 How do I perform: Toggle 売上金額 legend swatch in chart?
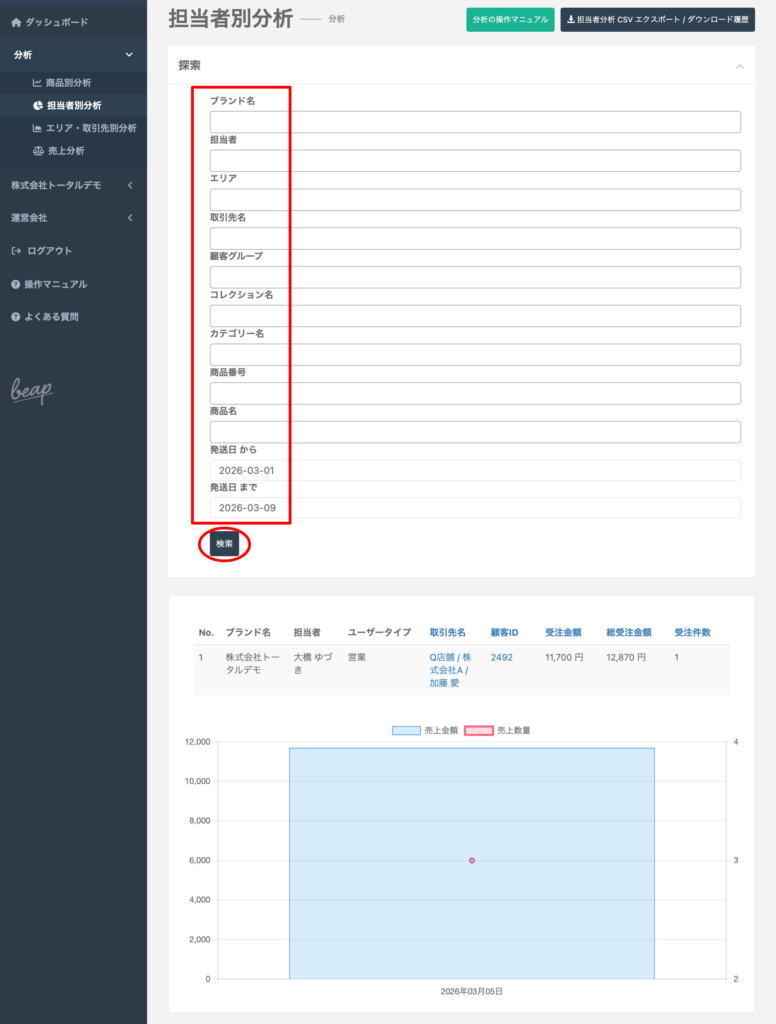click(x=406, y=731)
